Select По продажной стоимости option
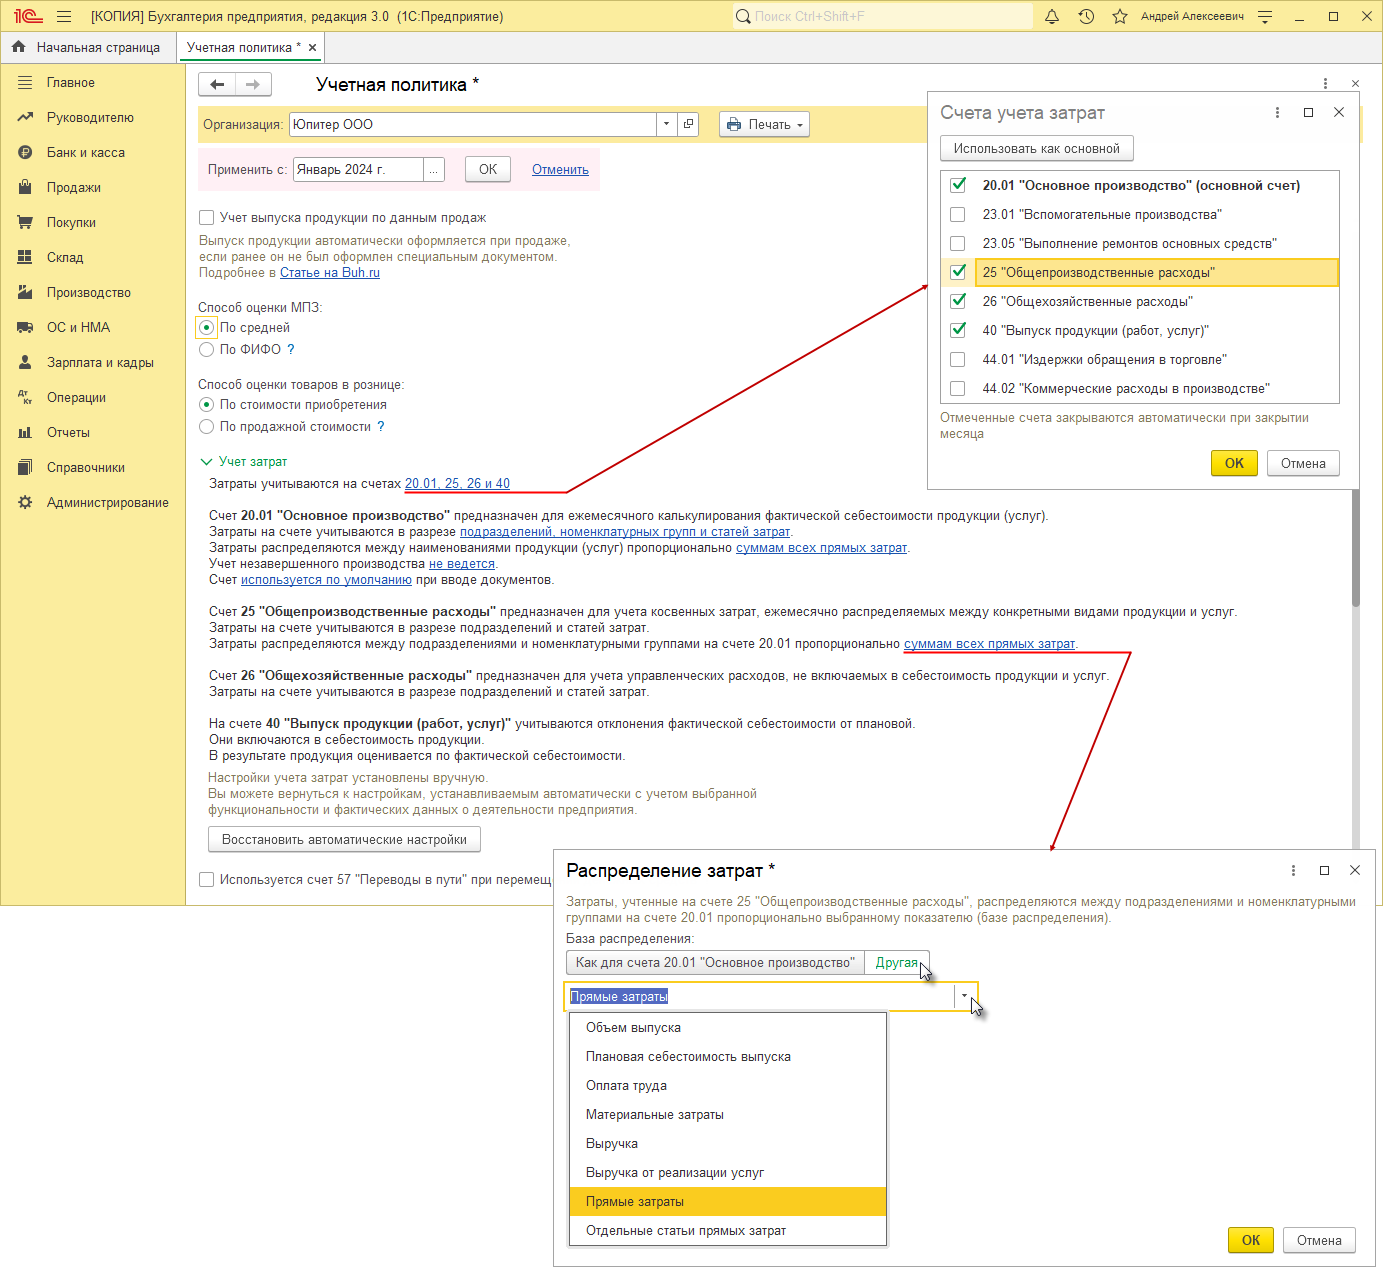1383x1269 pixels. pos(206,426)
